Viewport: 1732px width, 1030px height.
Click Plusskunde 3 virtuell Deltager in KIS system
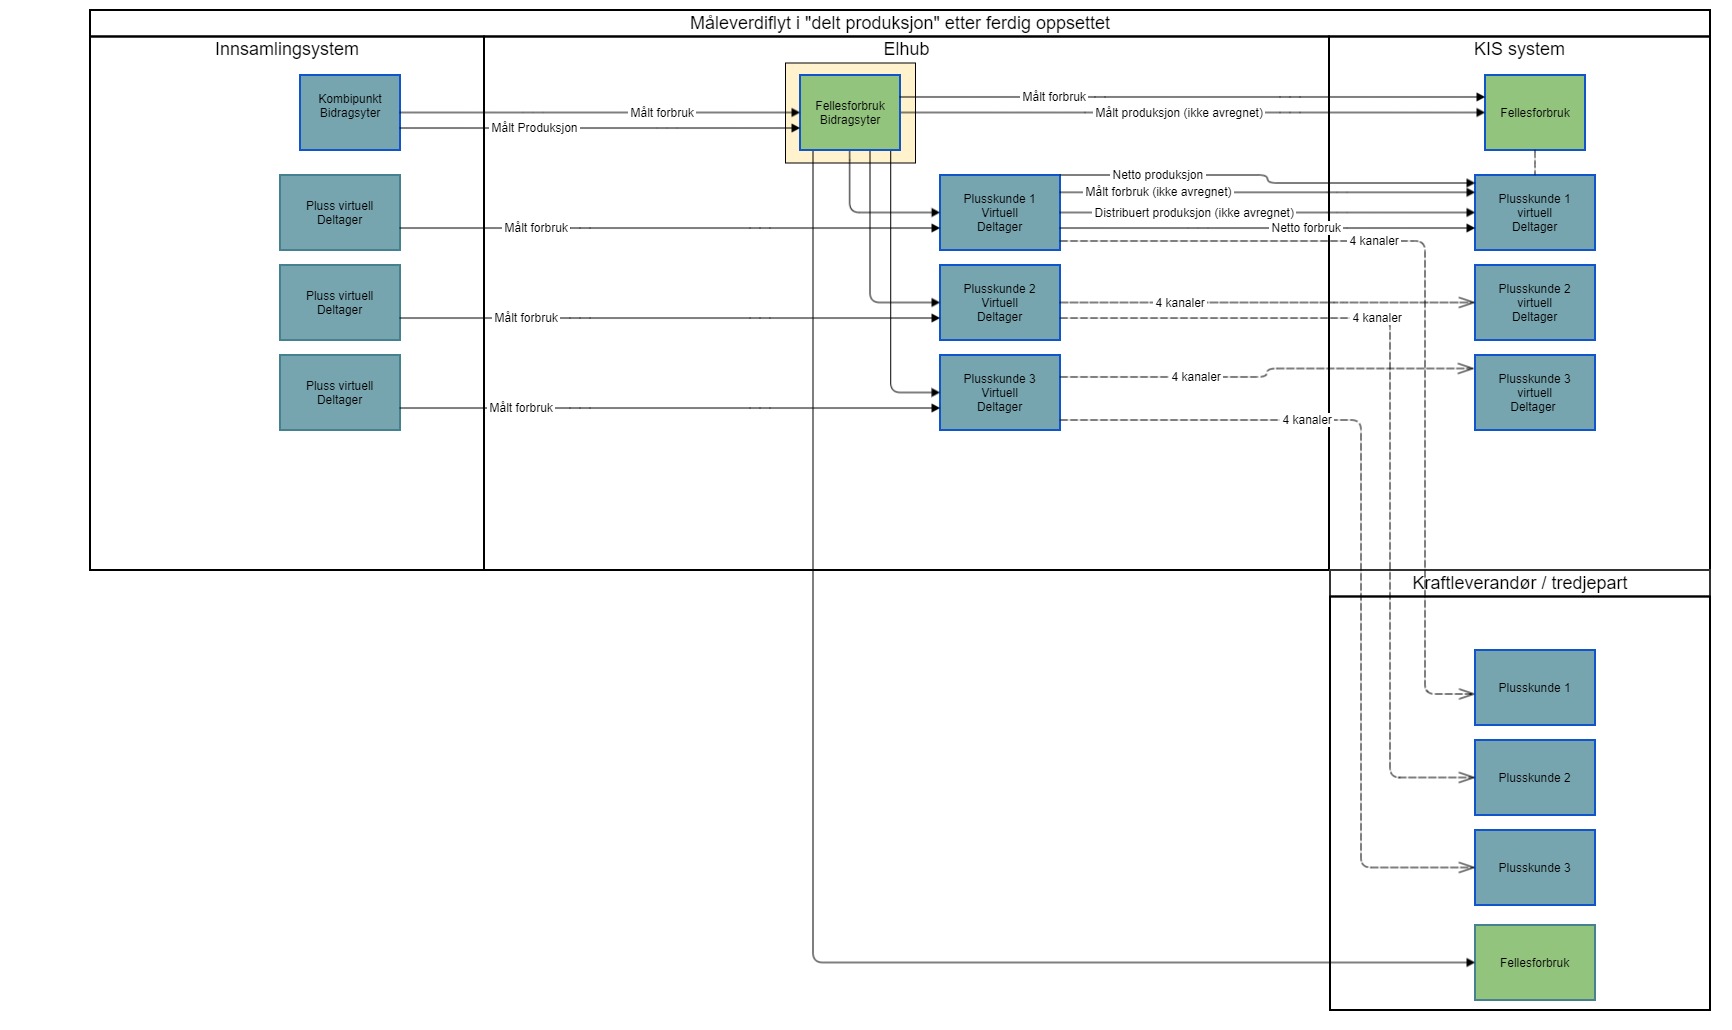click(1534, 392)
